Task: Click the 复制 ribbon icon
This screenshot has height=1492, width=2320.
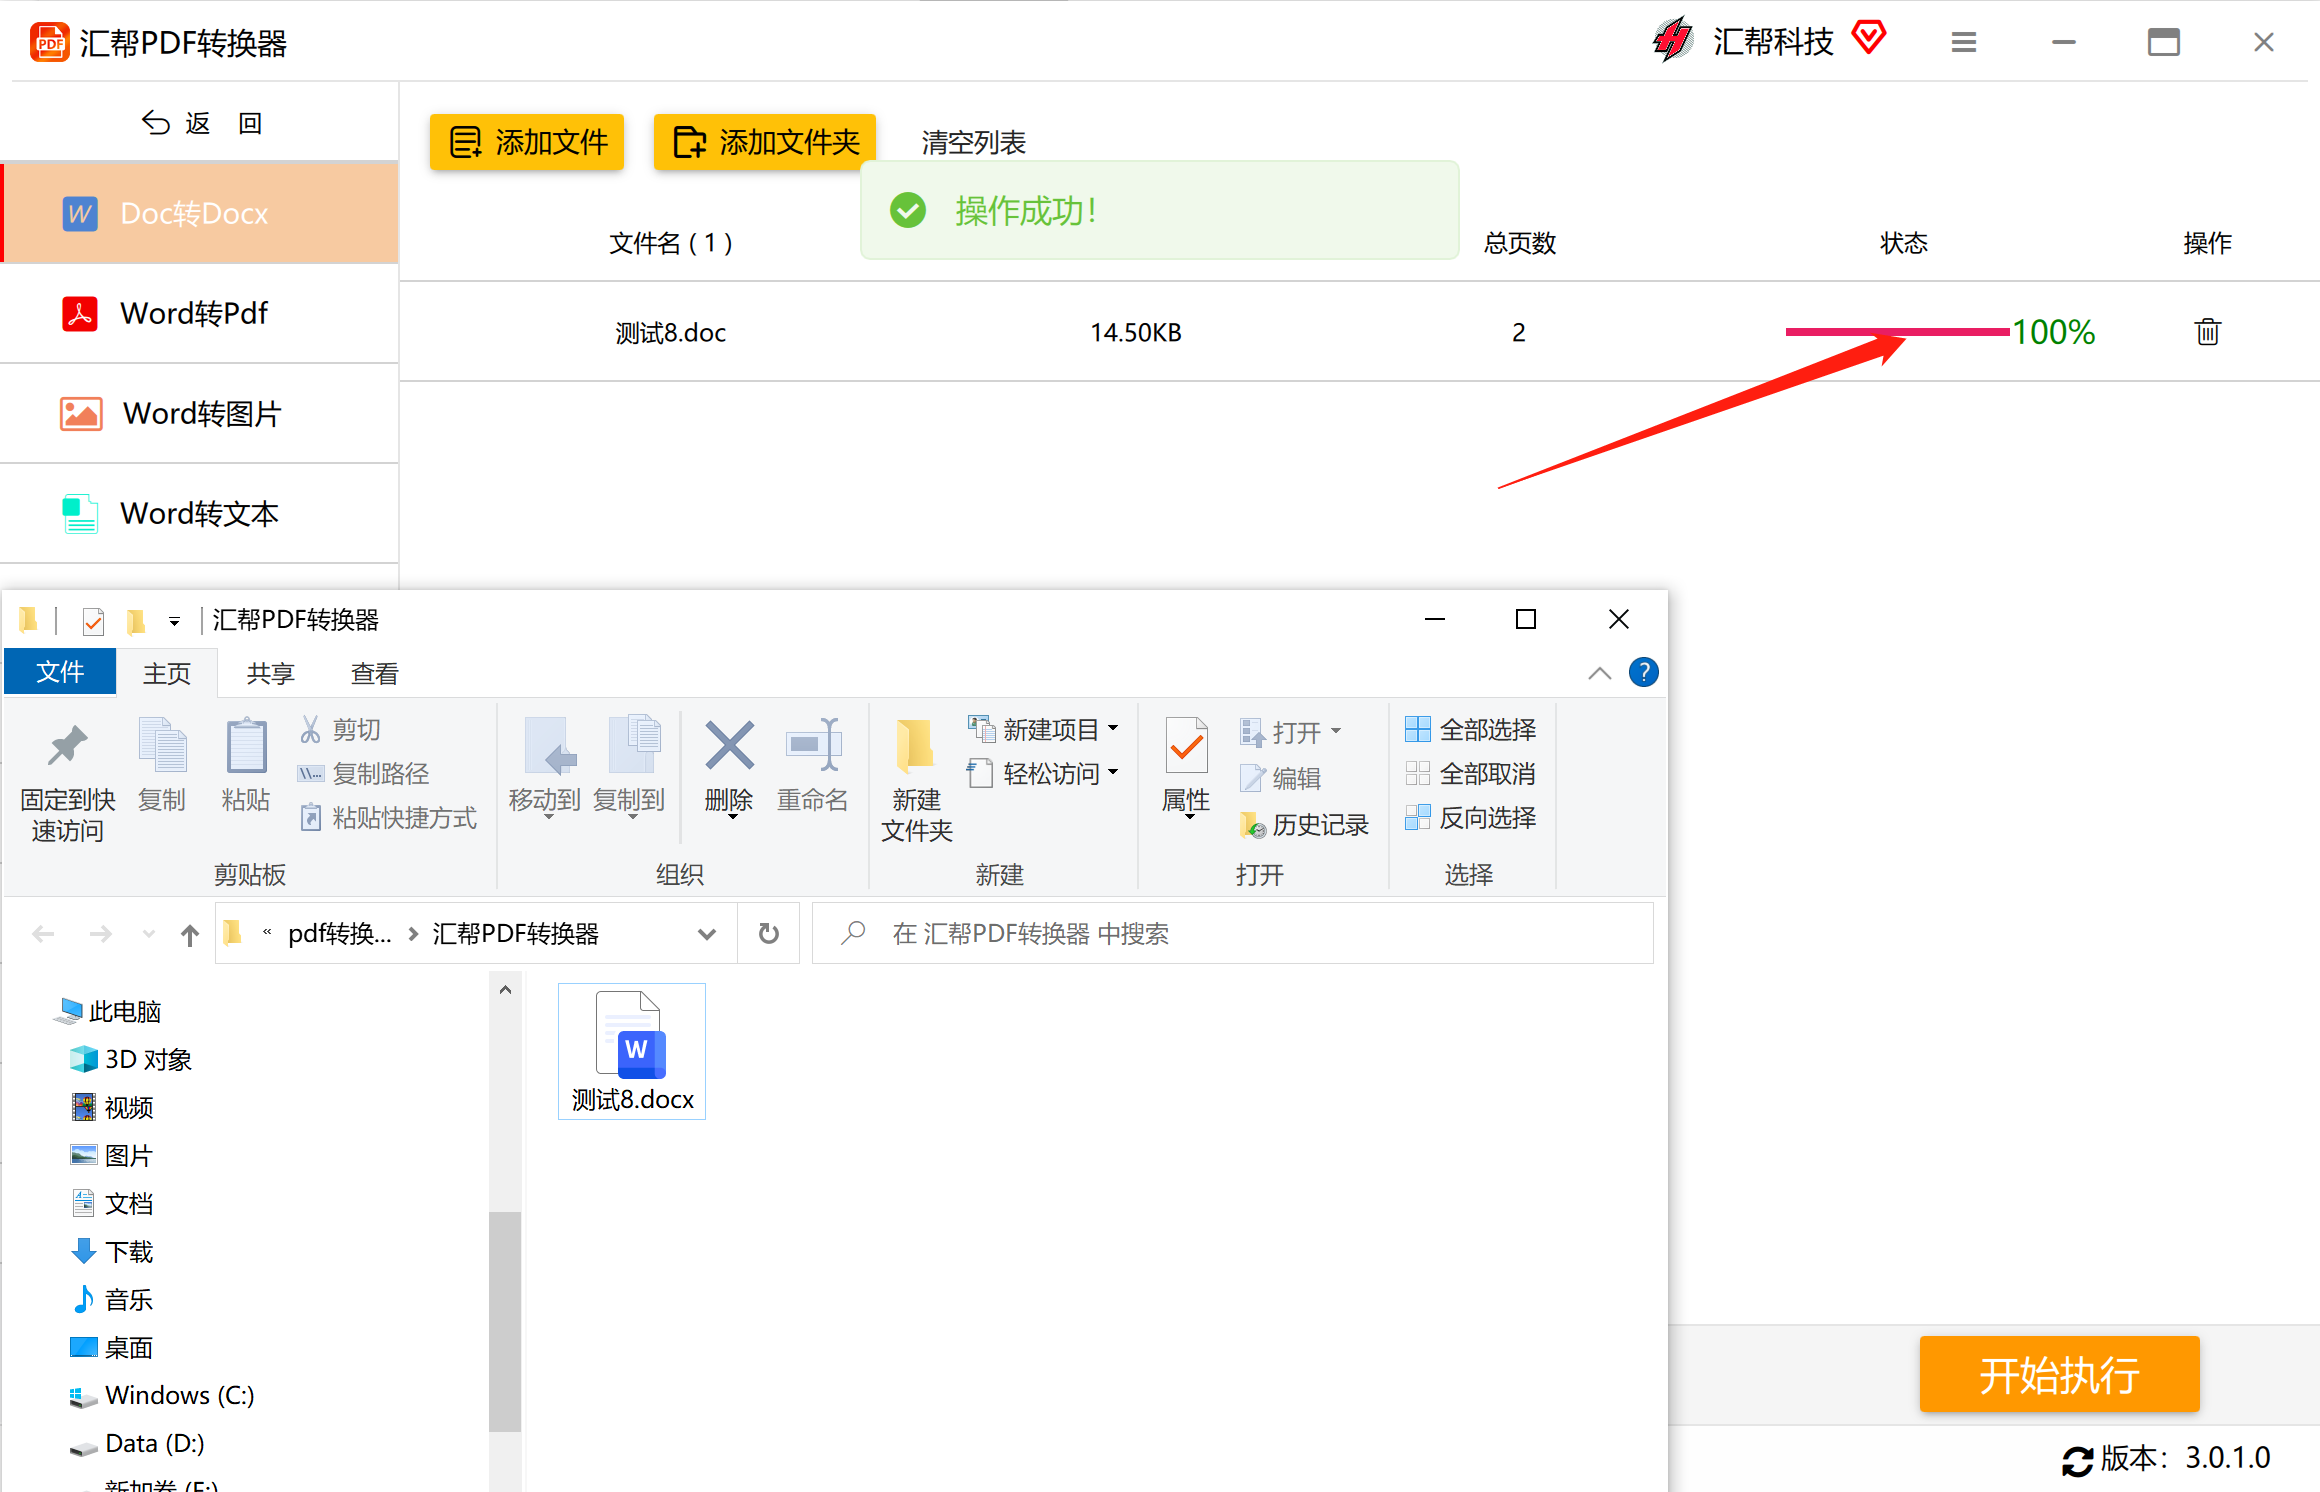Action: tap(162, 746)
